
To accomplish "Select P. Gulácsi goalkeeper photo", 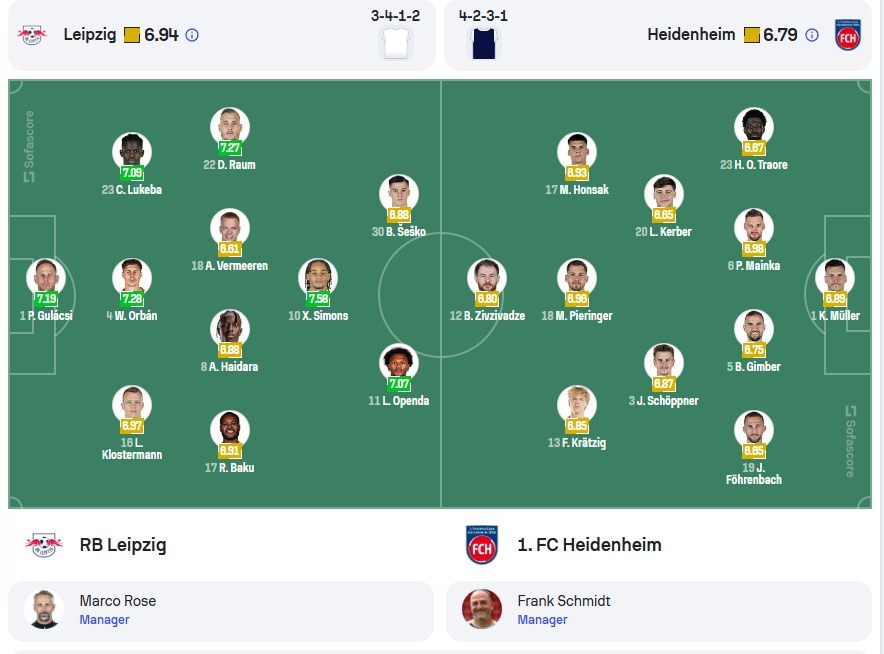I will coord(46,278).
